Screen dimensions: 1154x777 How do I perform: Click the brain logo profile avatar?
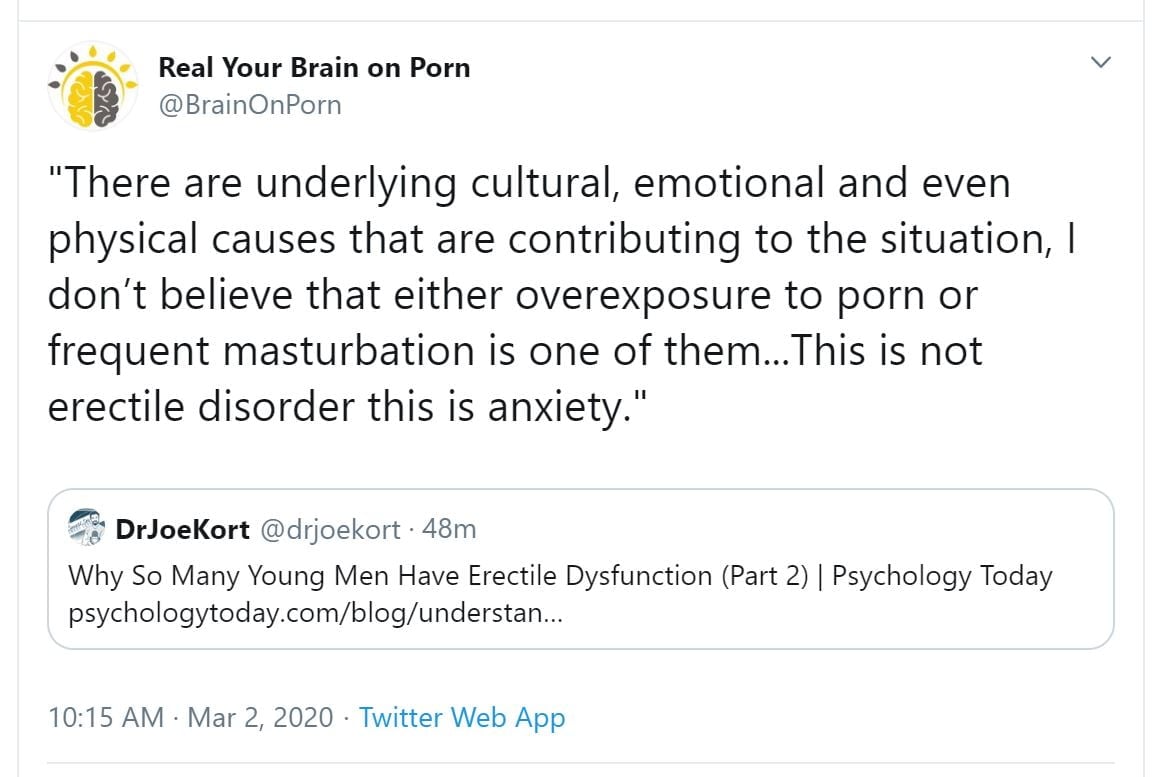click(x=93, y=86)
